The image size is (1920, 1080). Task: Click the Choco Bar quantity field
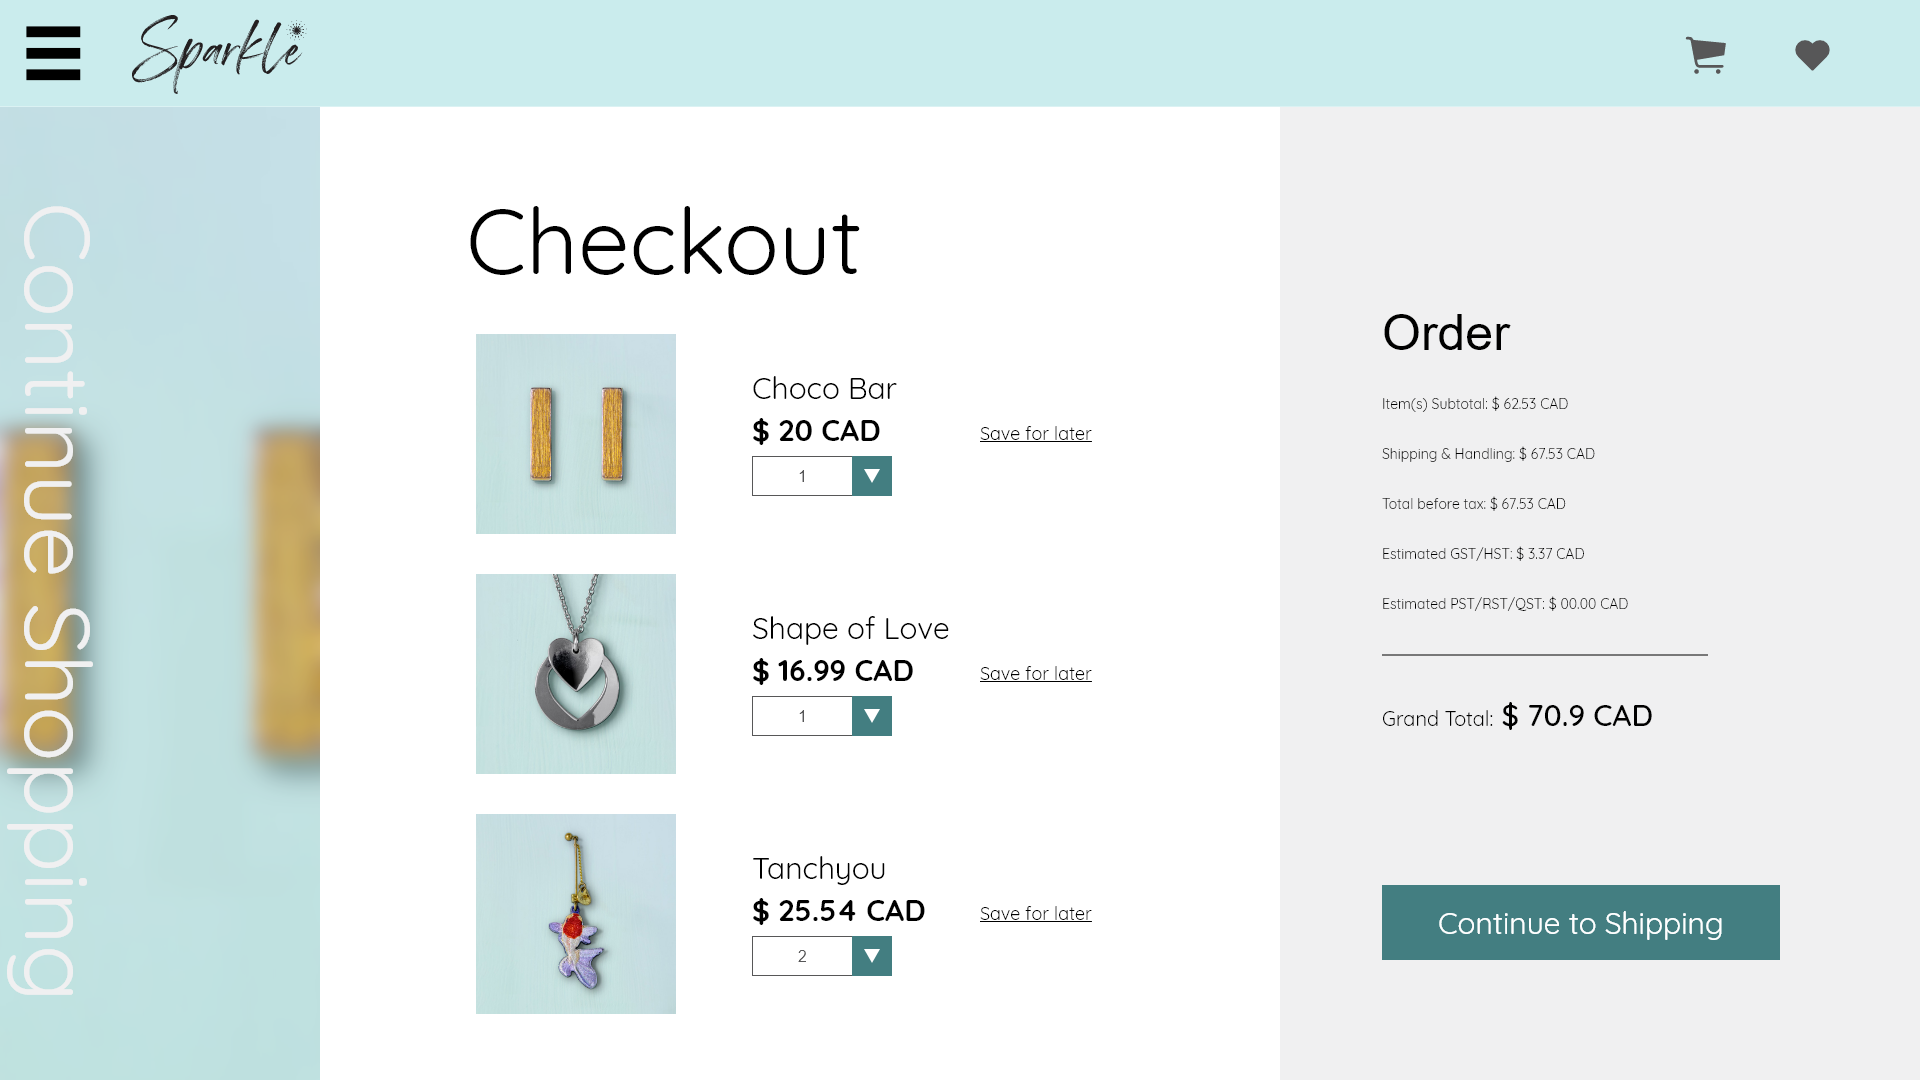802,476
